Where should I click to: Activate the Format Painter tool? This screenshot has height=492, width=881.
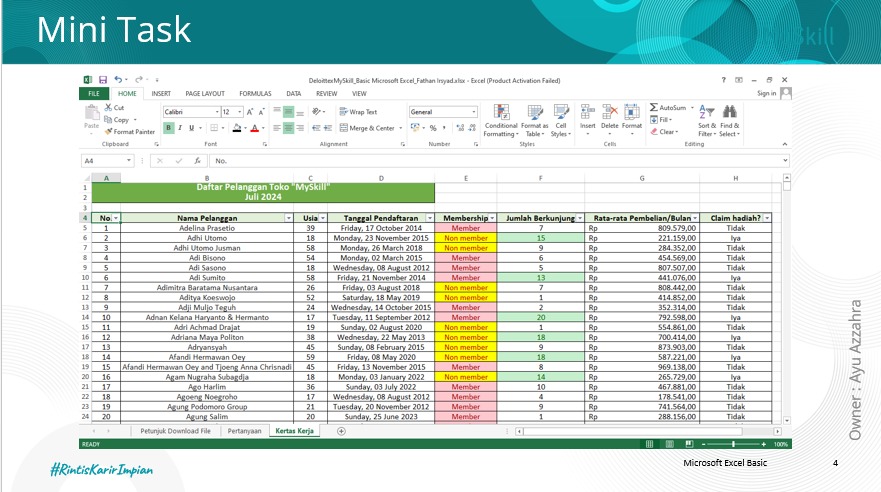(130, 131)
